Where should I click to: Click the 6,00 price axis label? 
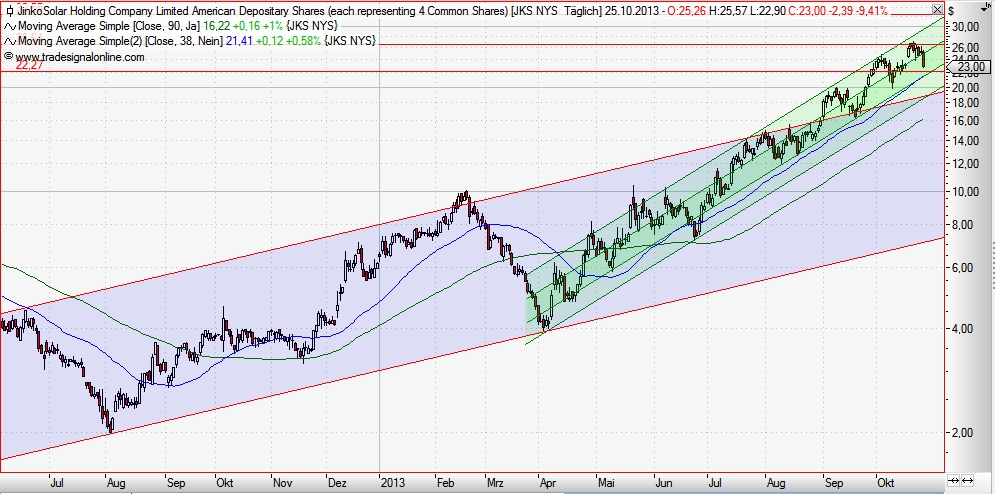click(964, 268)
